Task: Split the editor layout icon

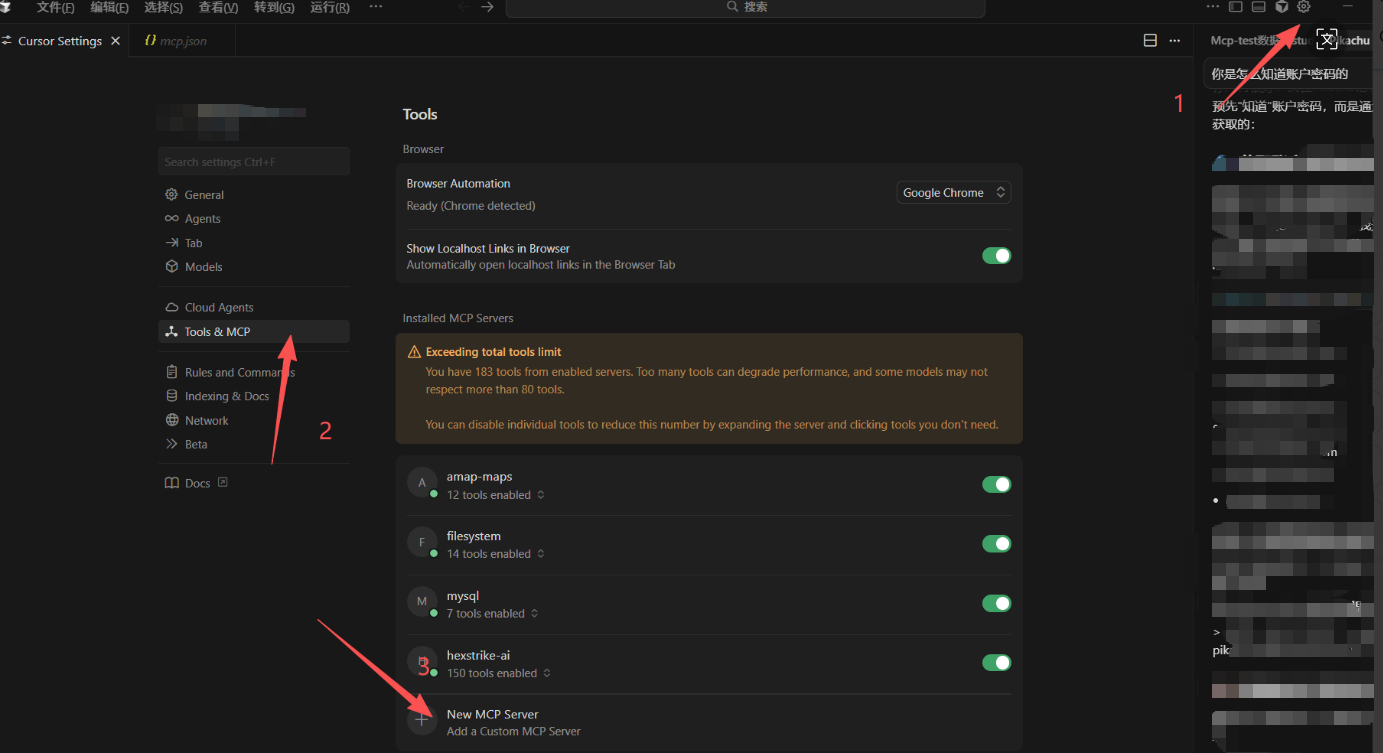Action: click(1150, 41)
